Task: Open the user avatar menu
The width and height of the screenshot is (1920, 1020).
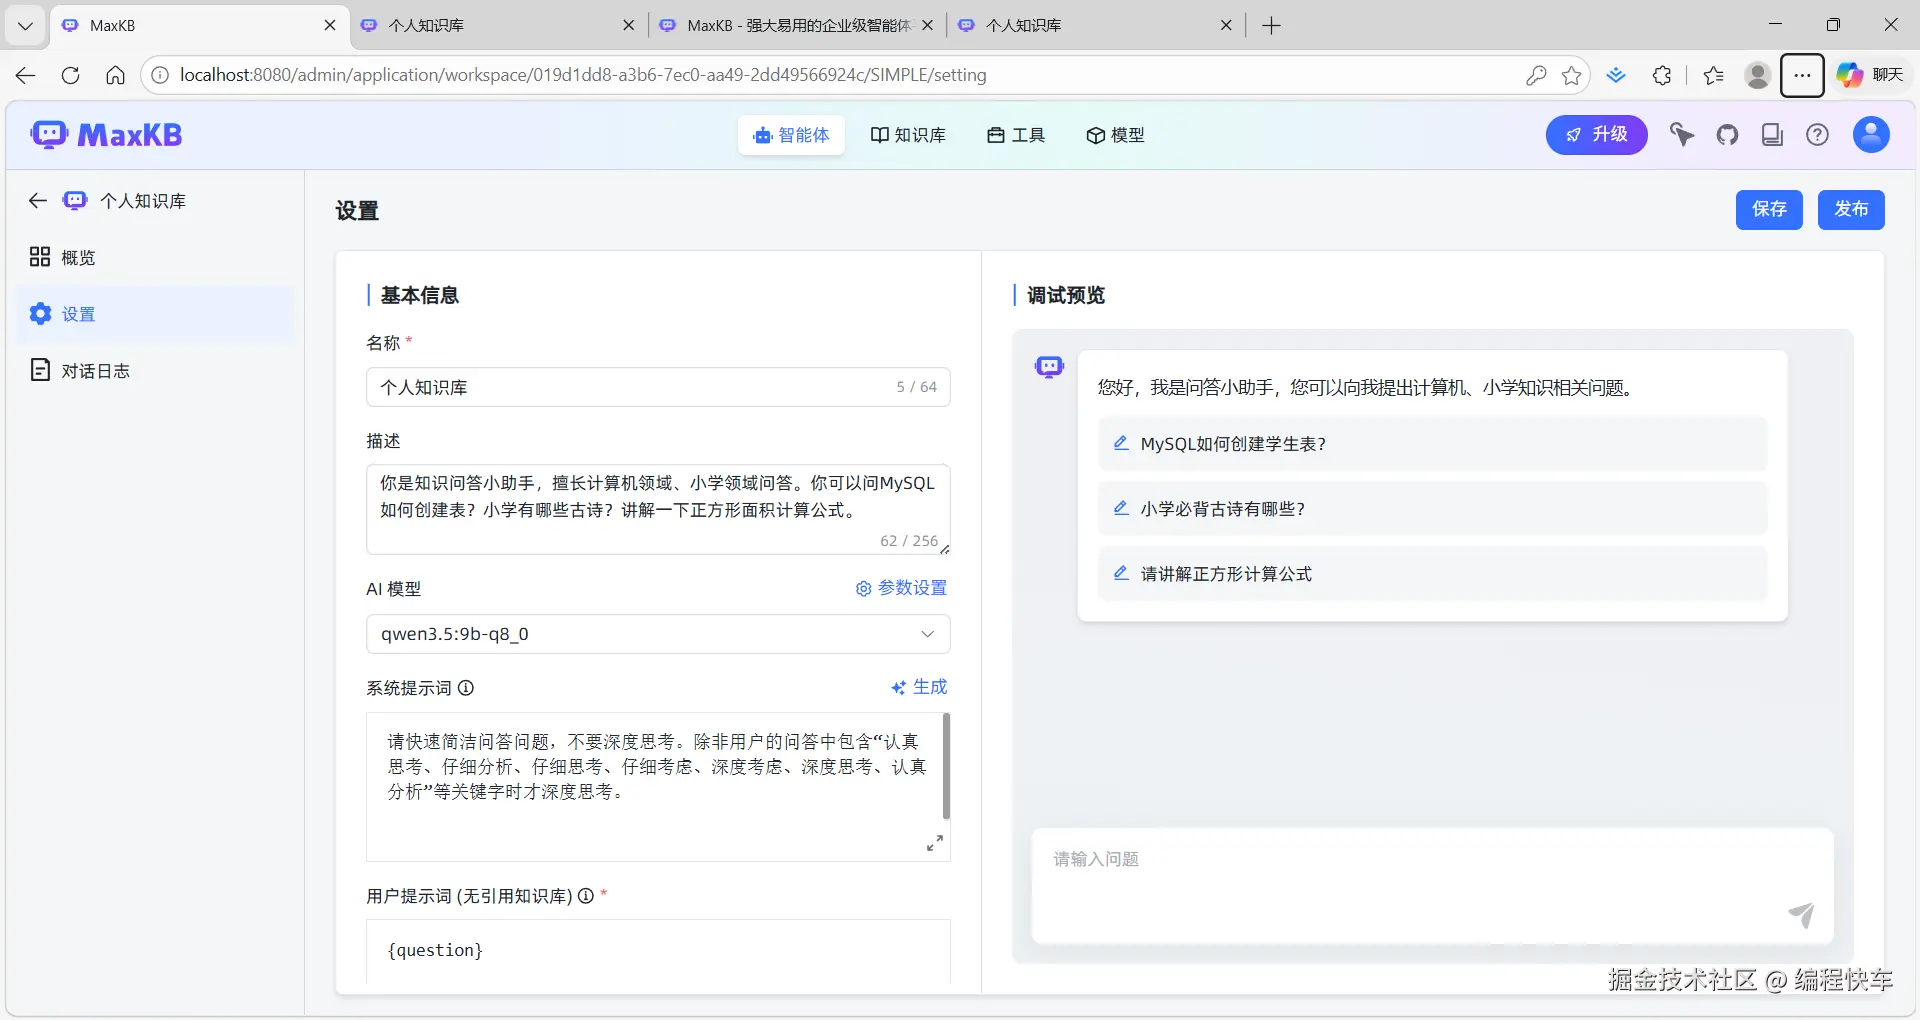Action: pos(1871,135)
